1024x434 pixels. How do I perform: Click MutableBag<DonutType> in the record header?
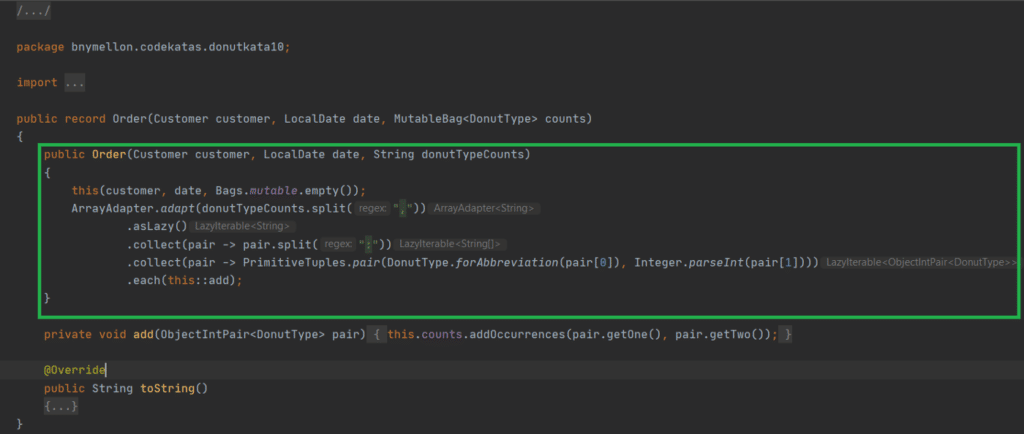(466, 119)
